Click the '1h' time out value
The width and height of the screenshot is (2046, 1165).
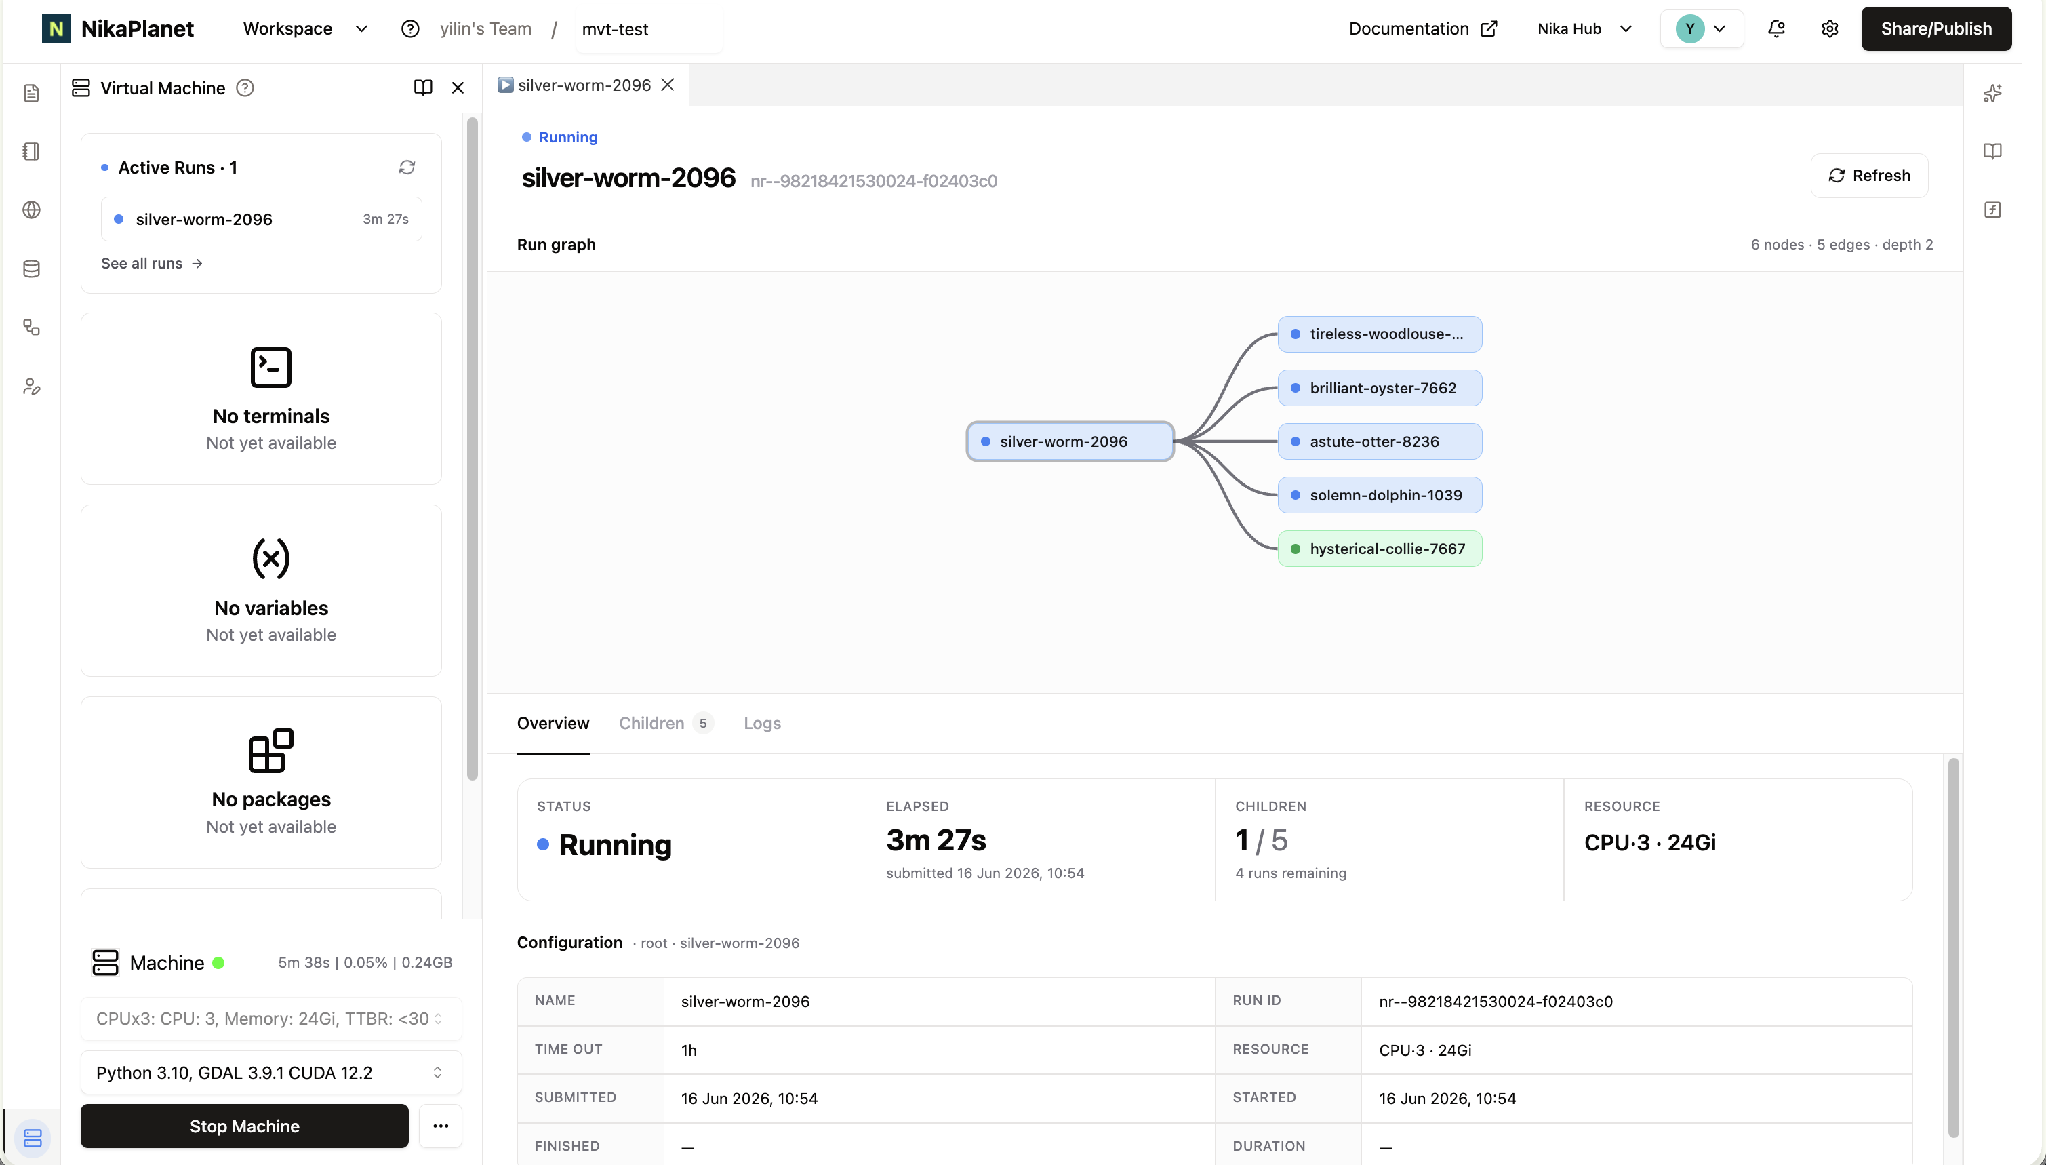coord(689,1050)
